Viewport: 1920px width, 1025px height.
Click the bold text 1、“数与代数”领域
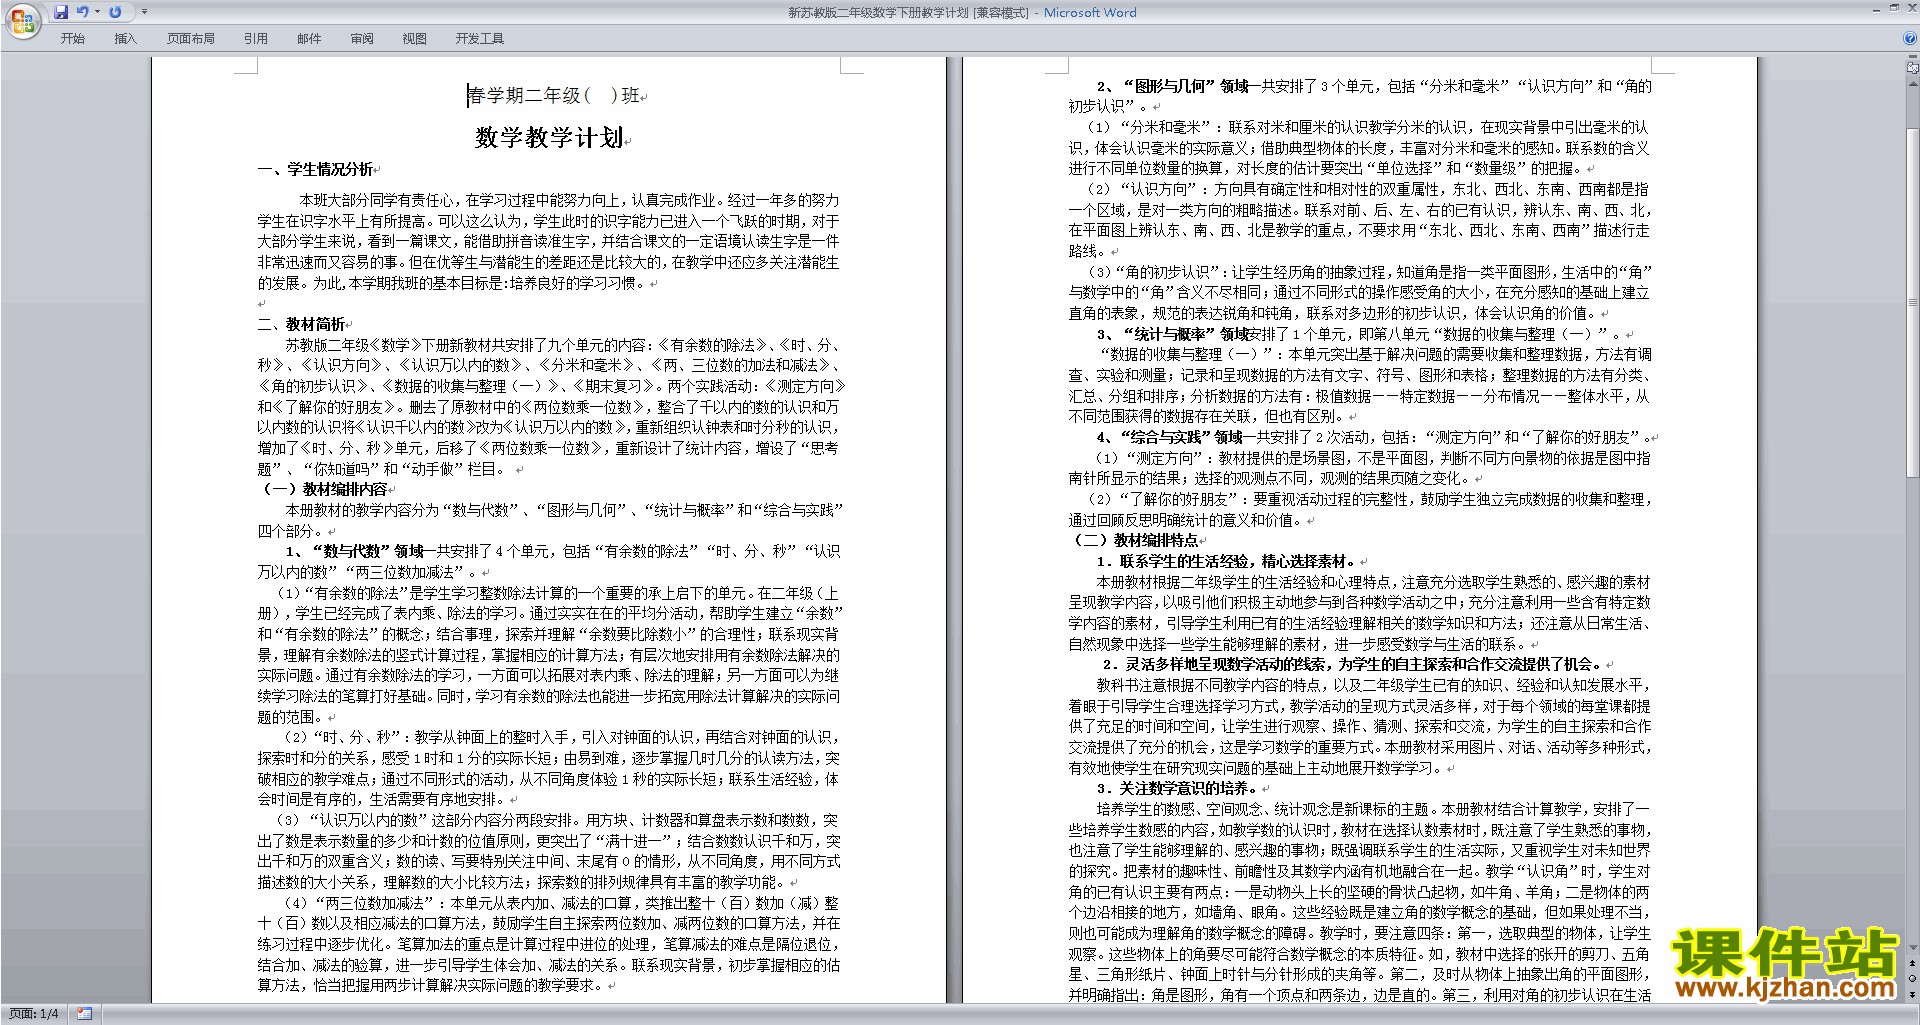tap(355, 551)
